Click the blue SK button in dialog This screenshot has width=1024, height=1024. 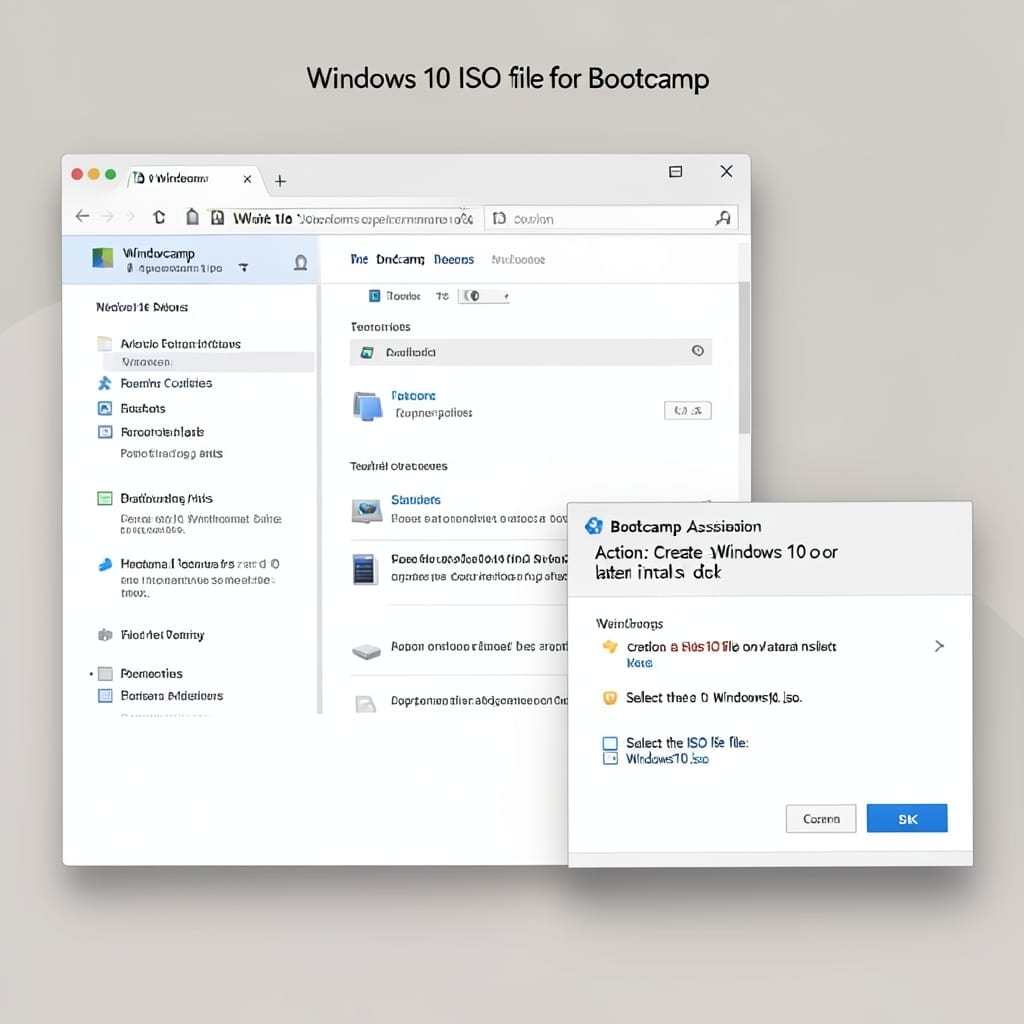pos(907,818)
